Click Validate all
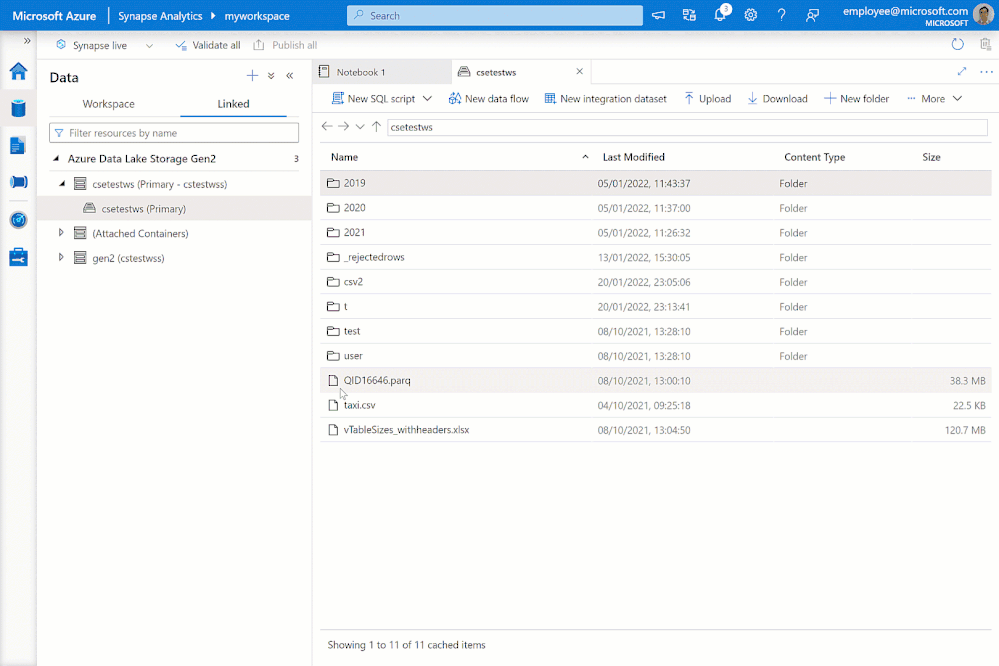The width and height of the screenshot is (999, 666). (x=208, y=45)
